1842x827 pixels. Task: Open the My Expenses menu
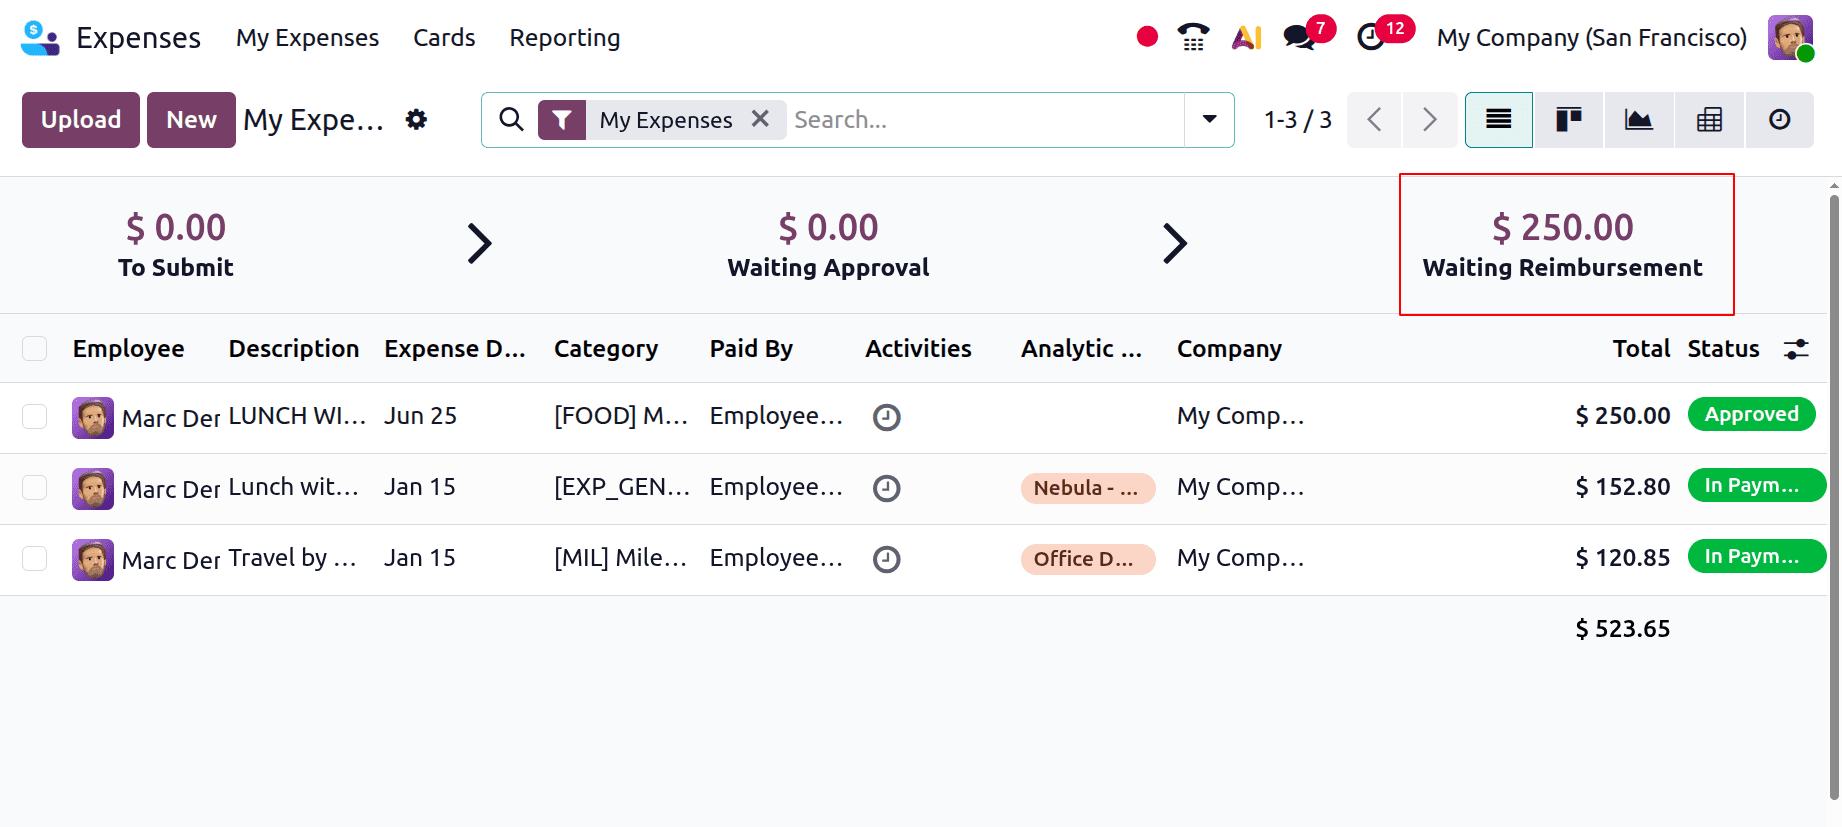(307, 38)
